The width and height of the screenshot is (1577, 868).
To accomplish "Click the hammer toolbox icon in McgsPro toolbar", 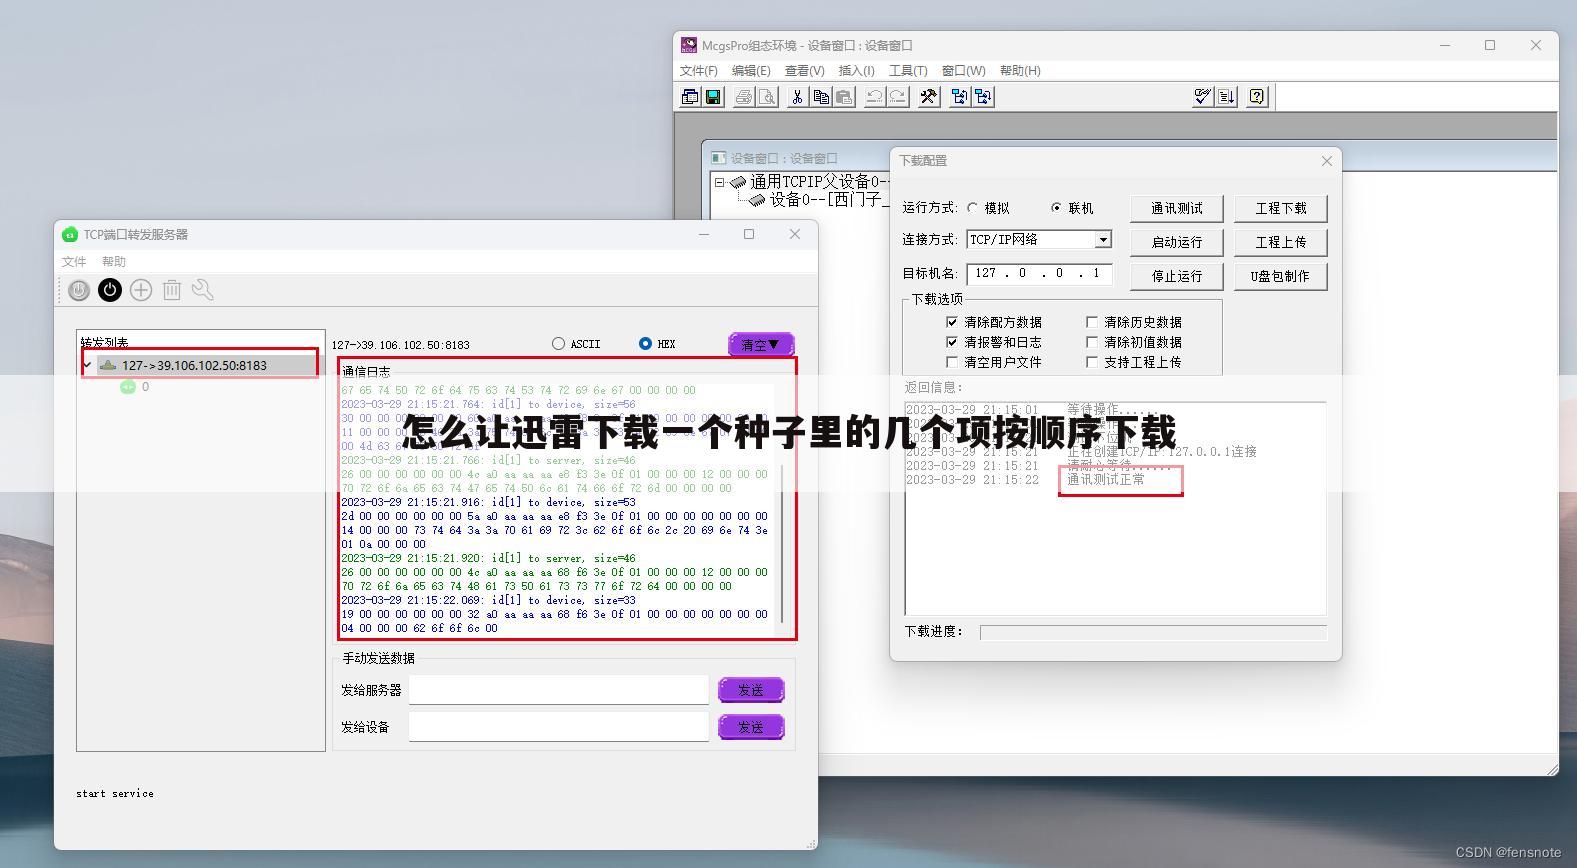I will (x=929, y=97).
